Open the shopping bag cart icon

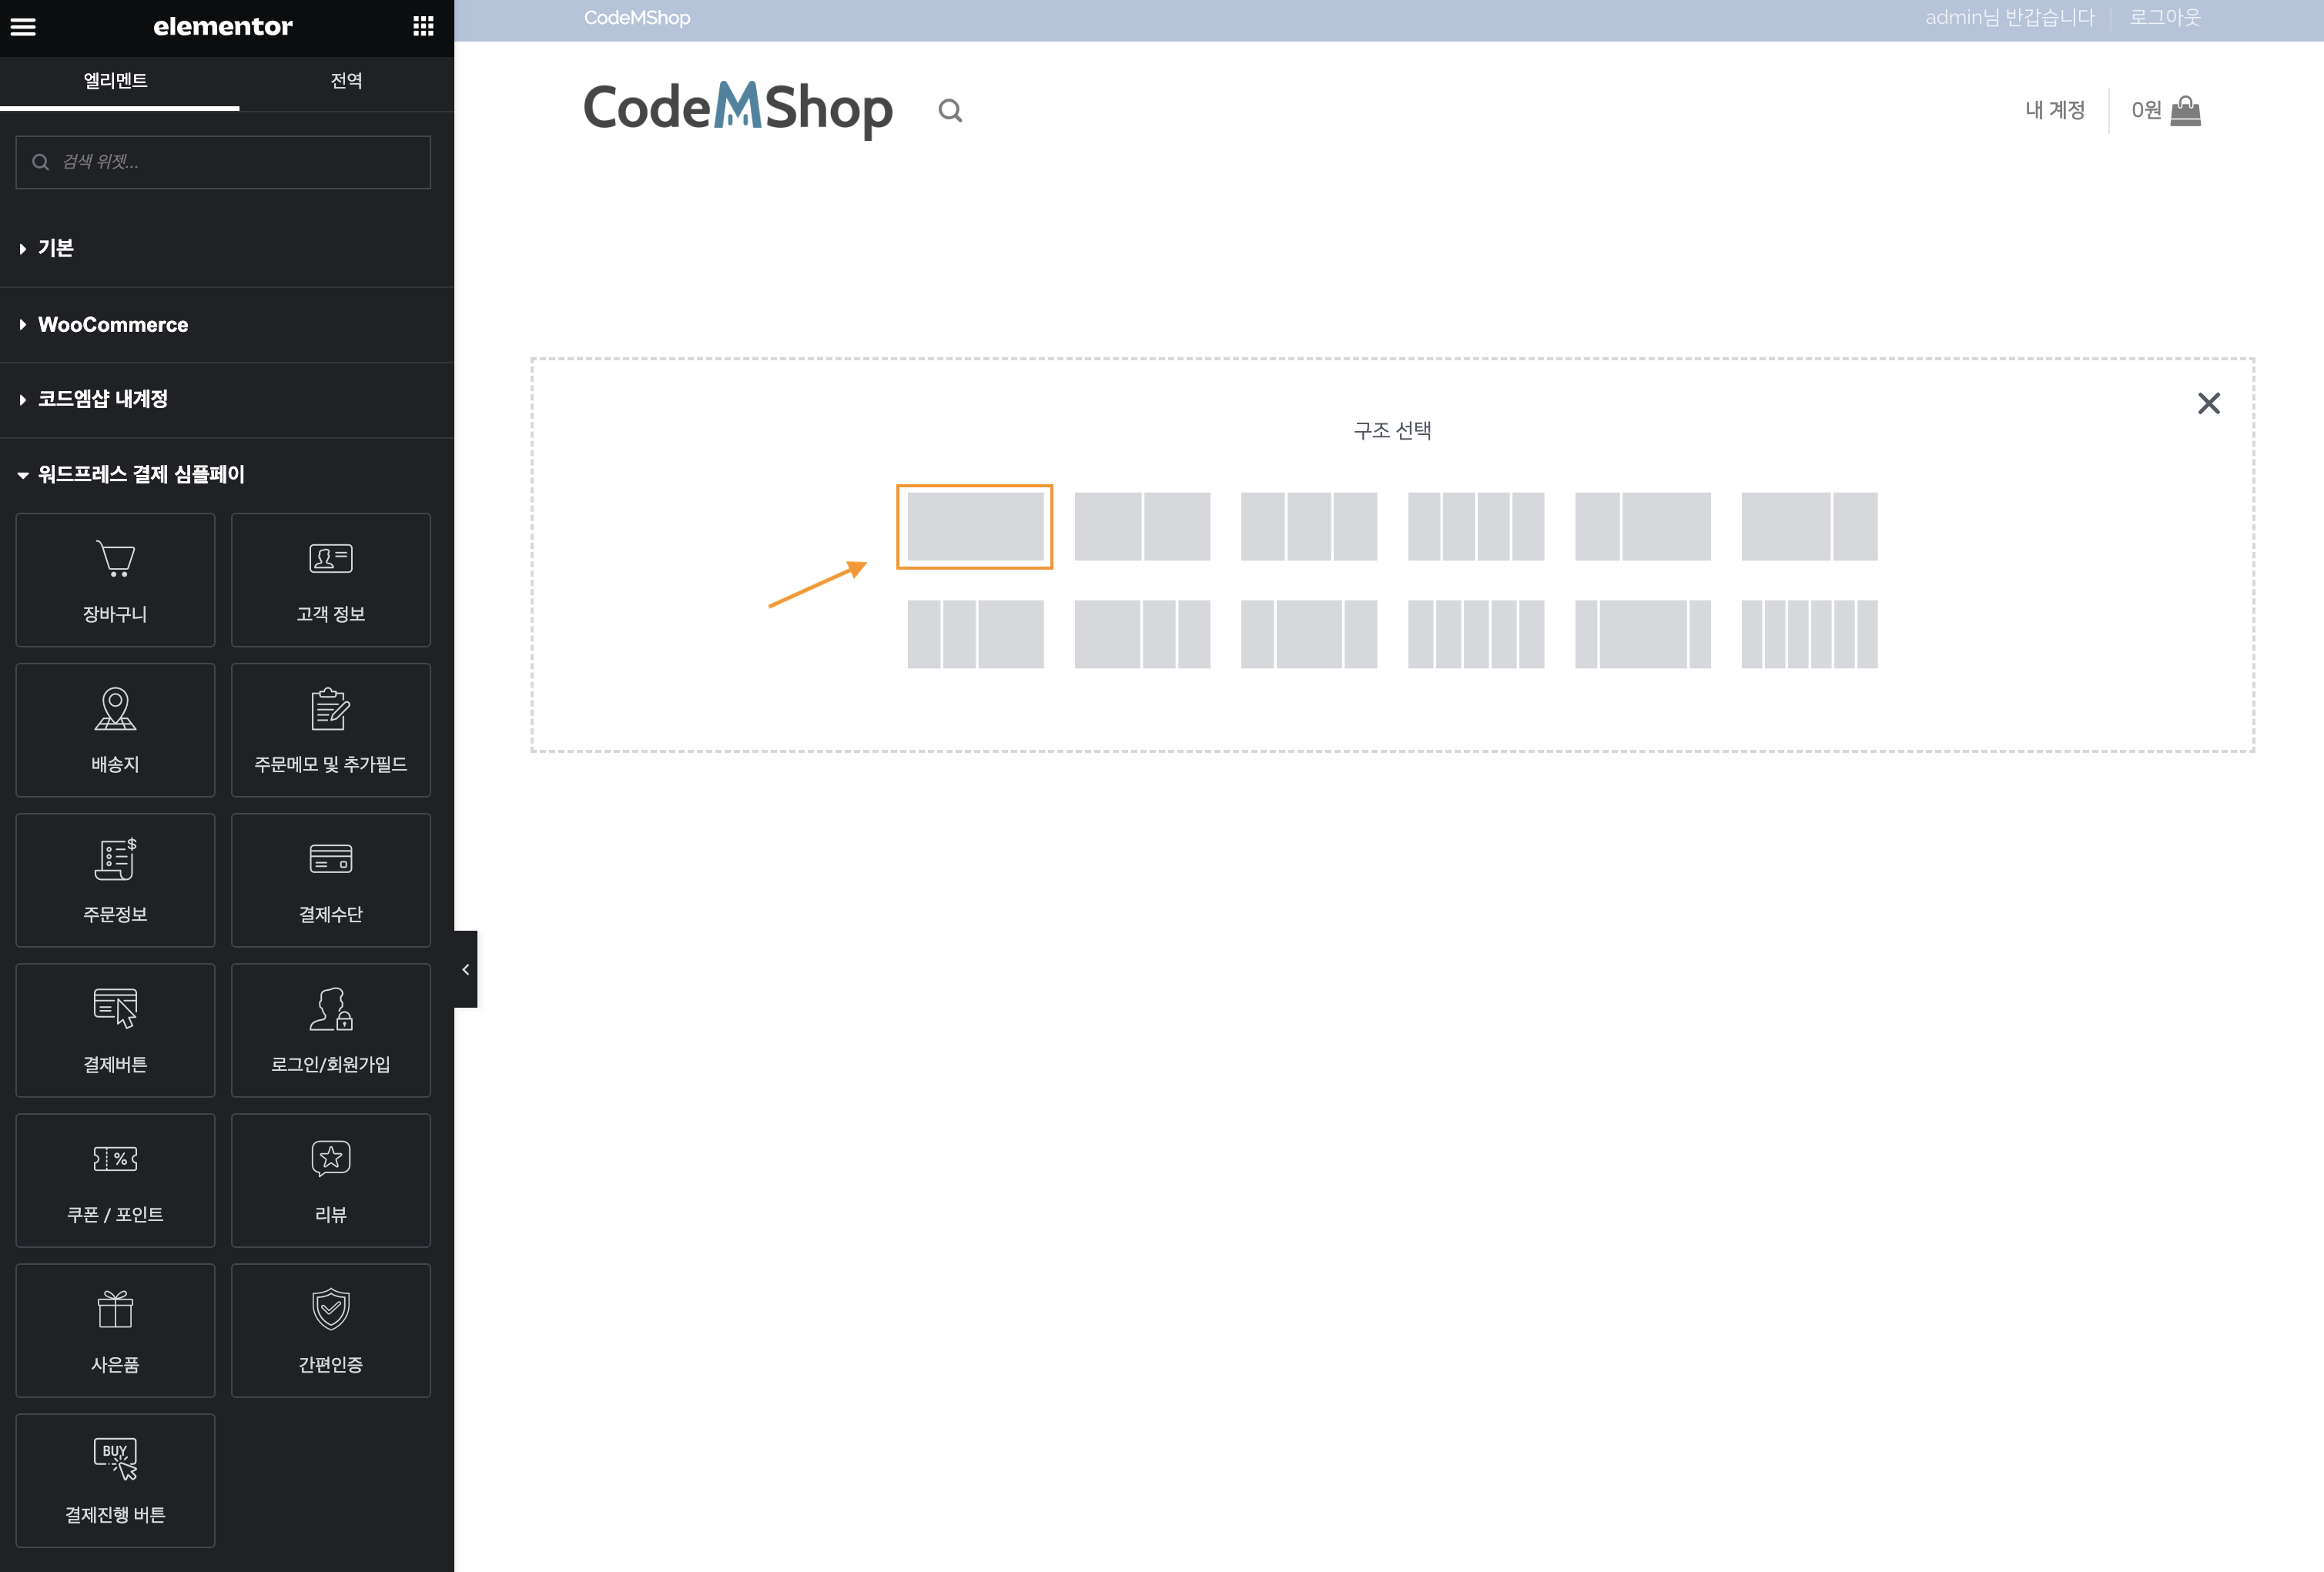2186,110
